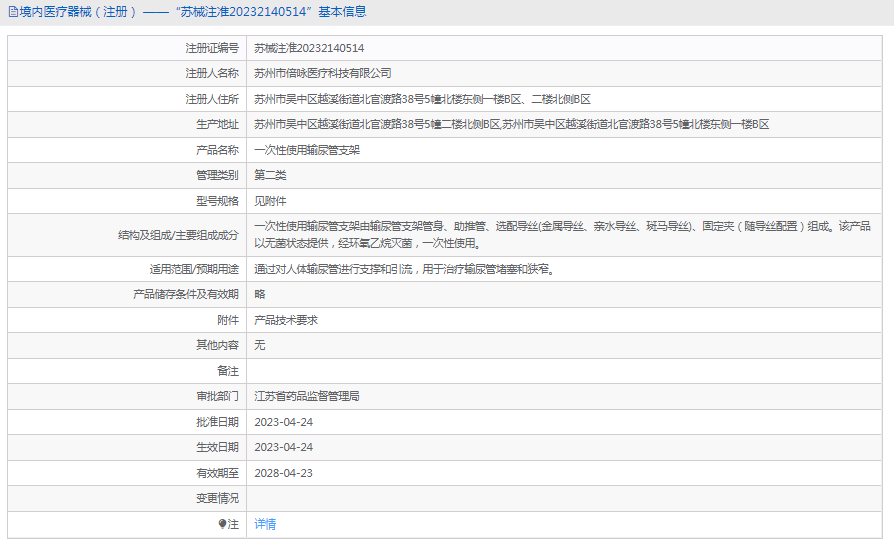Click the 备注 label
The height and width of the screenshot is (546, 894).
(228, 371)
